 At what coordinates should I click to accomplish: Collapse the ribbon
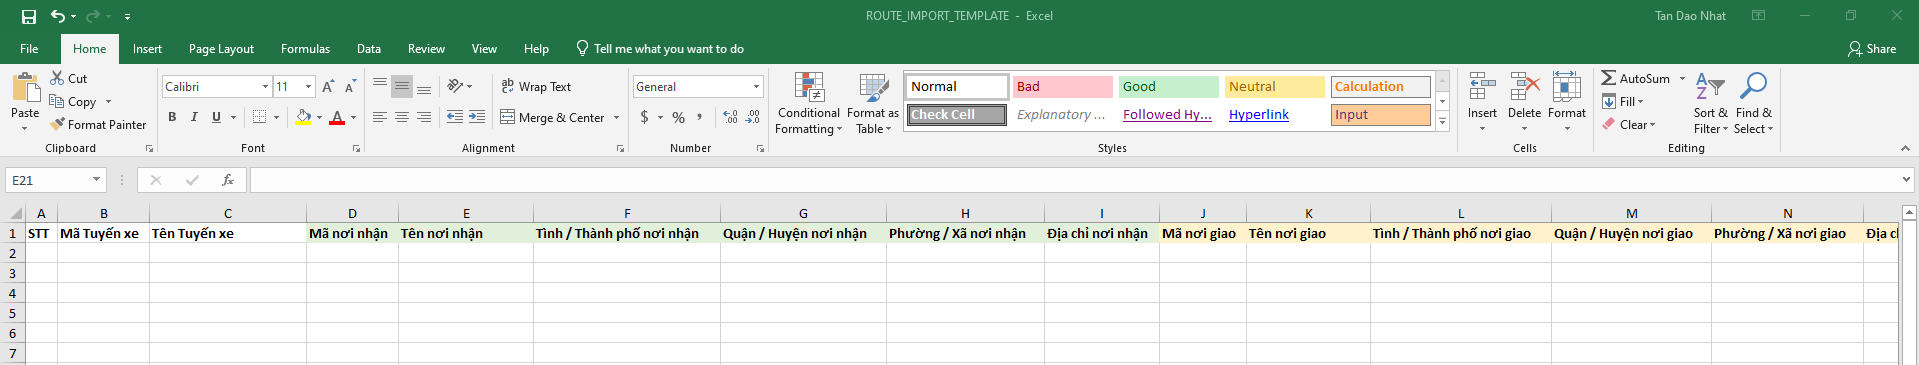click(1905, 148)
